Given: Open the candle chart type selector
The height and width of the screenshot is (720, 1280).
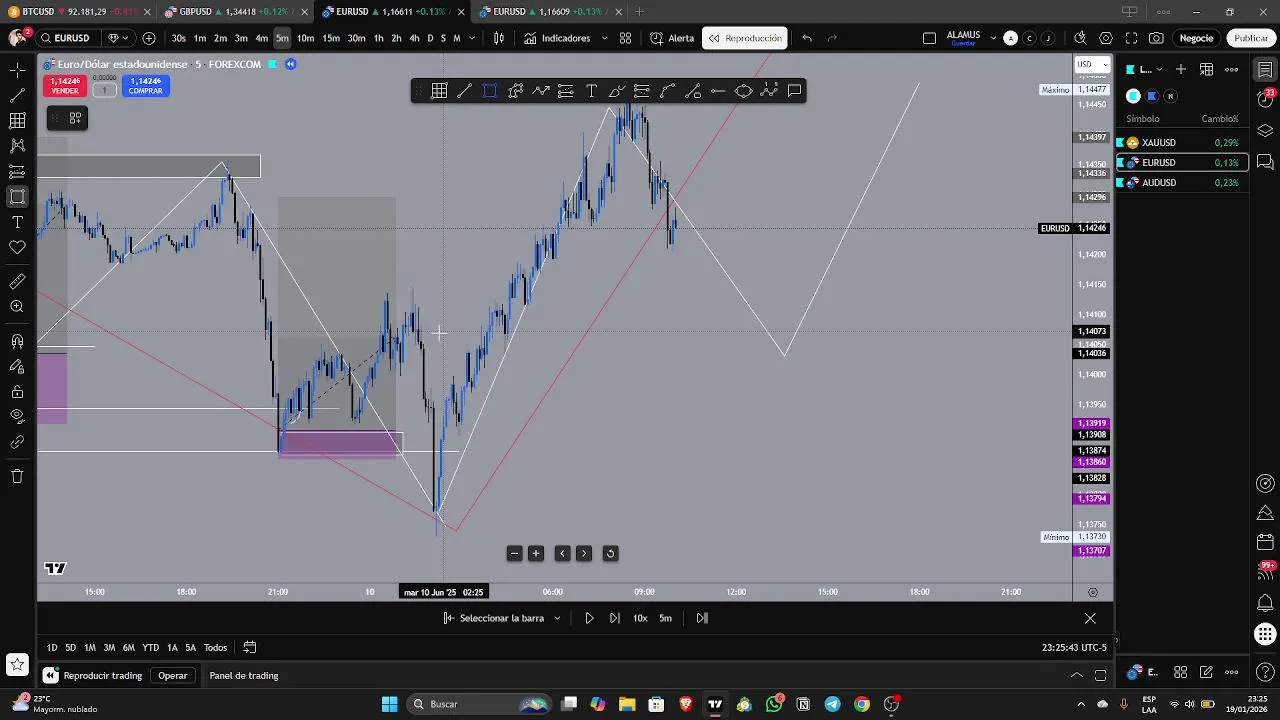Looking at the screenshot, I should pos(499,38).
